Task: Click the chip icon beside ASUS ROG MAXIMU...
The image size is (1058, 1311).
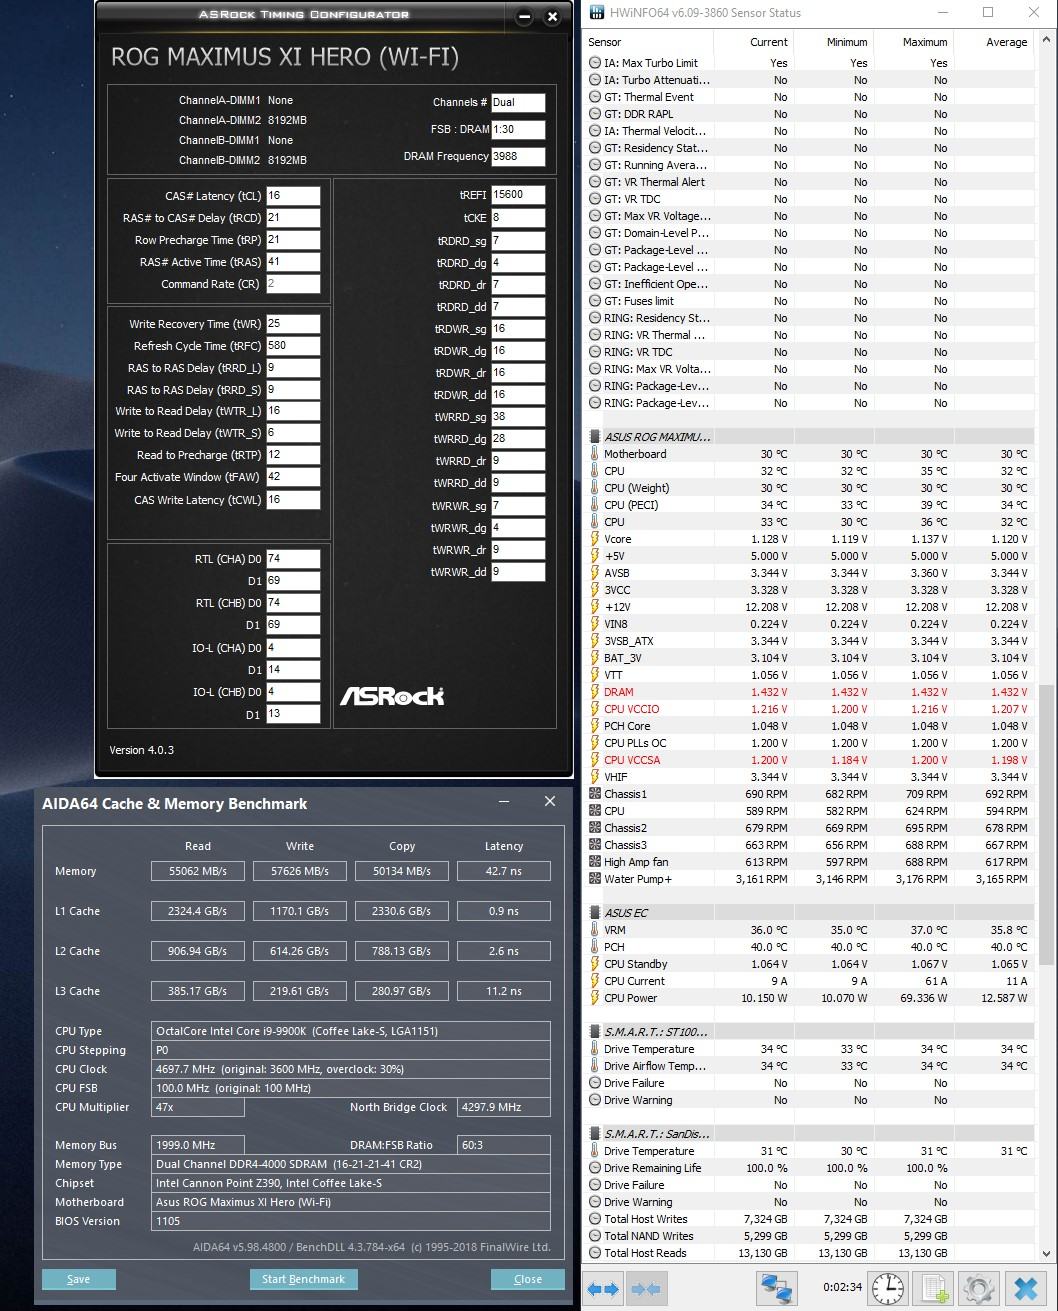Action: pyautogui.click(x=595, y=437)
